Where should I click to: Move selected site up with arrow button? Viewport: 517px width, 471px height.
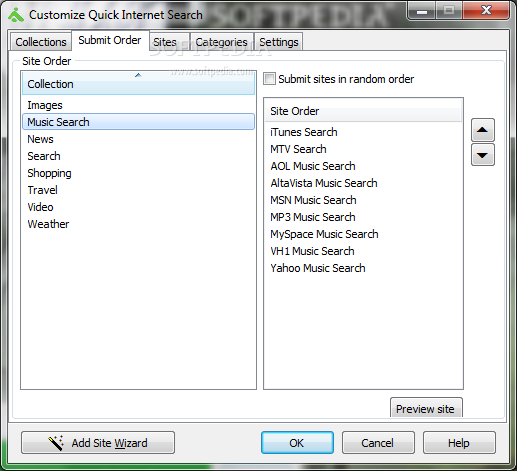[x=482, y=130]
